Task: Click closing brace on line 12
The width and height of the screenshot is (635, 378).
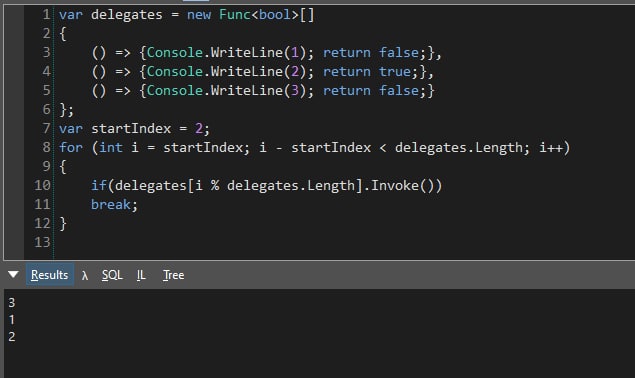Action: (63, 224)
